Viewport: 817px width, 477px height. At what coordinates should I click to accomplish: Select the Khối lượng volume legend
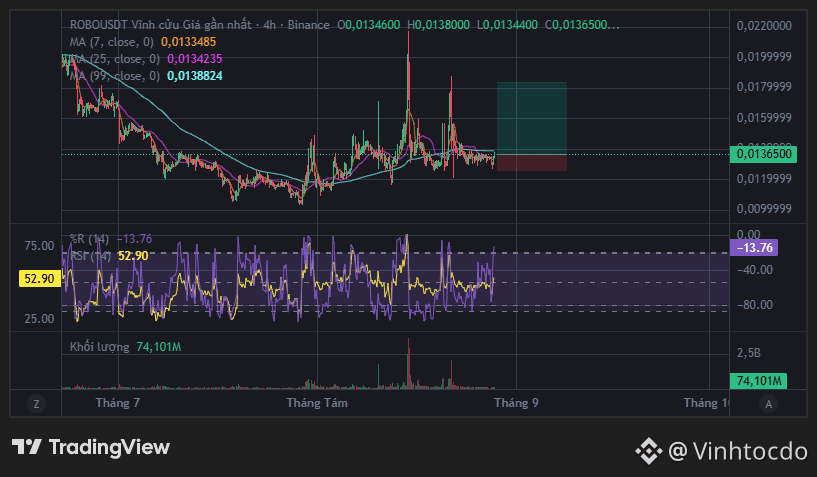[100, 347]
